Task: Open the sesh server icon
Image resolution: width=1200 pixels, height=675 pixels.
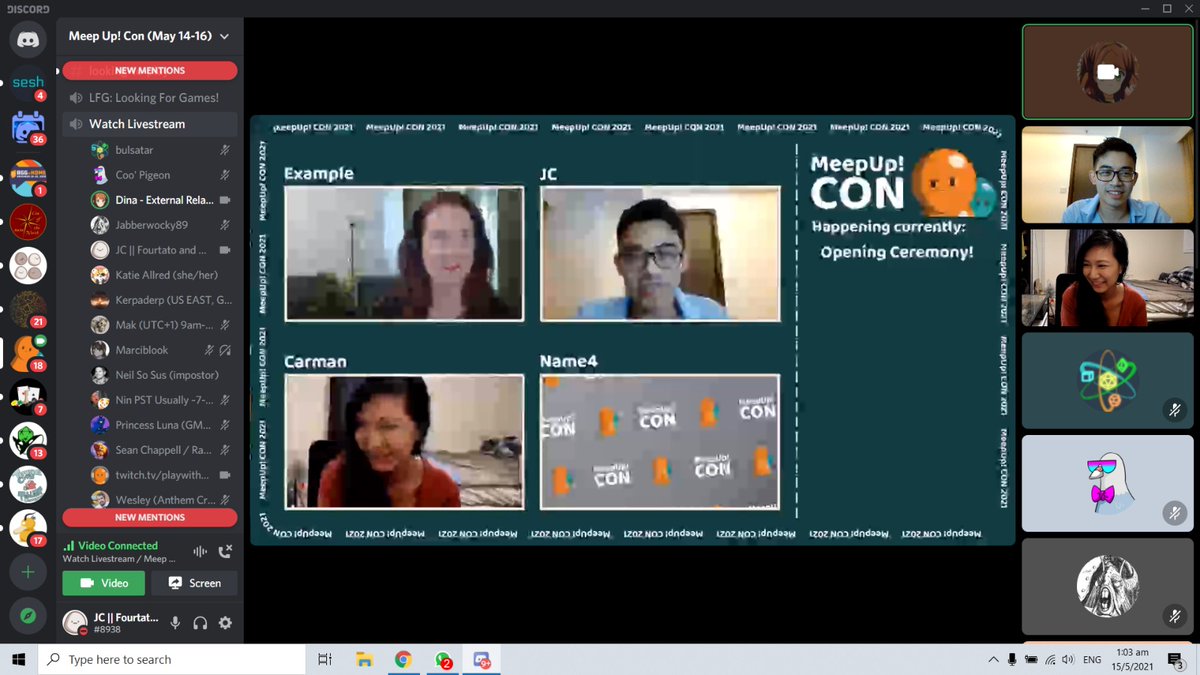Action: click(x=28, y=84)
